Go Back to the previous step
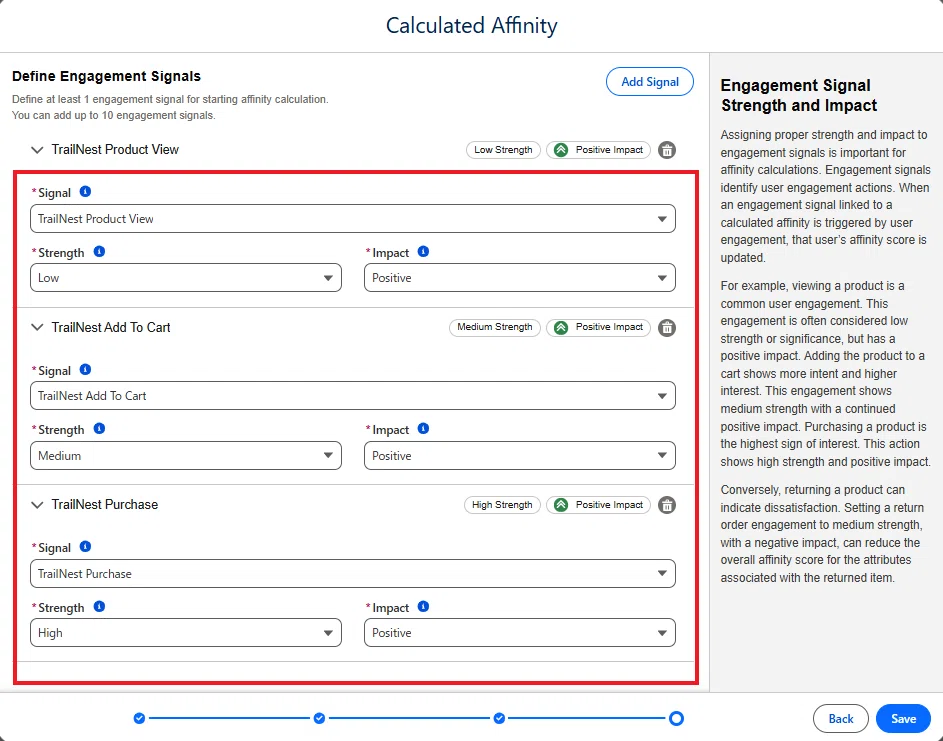Screen dimensions: 943x741 click(841, 719)
